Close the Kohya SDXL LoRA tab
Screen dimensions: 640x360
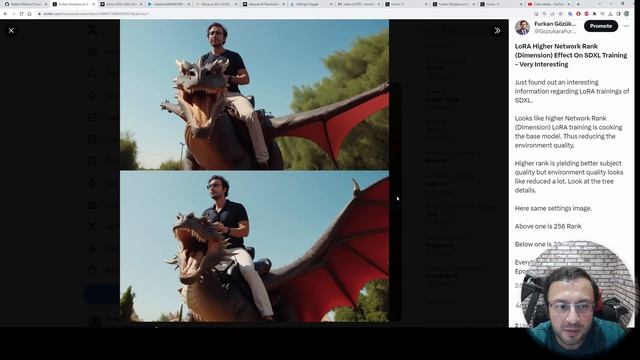point(141,4)
